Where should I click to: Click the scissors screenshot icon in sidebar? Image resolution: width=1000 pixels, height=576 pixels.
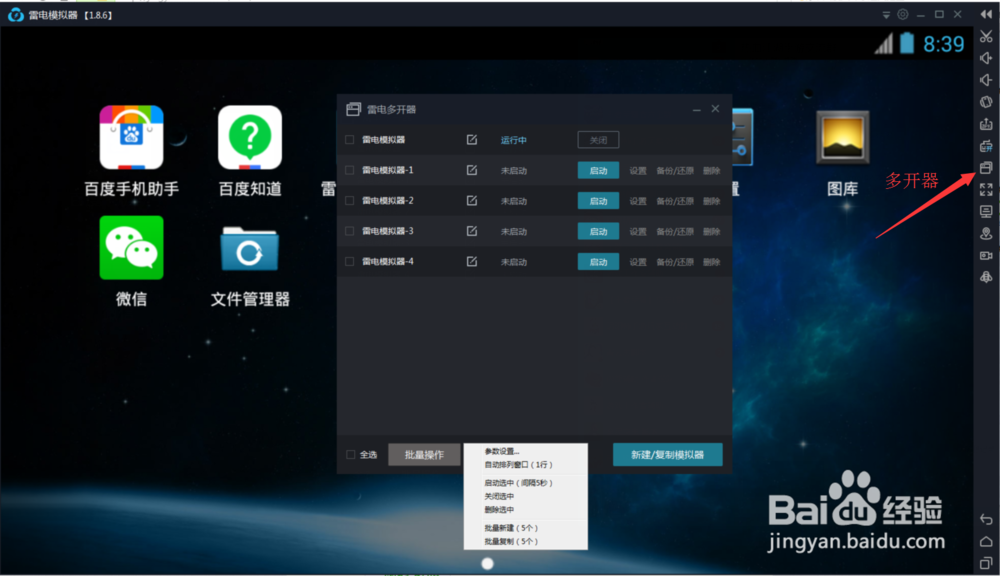(x=986, y=36)
